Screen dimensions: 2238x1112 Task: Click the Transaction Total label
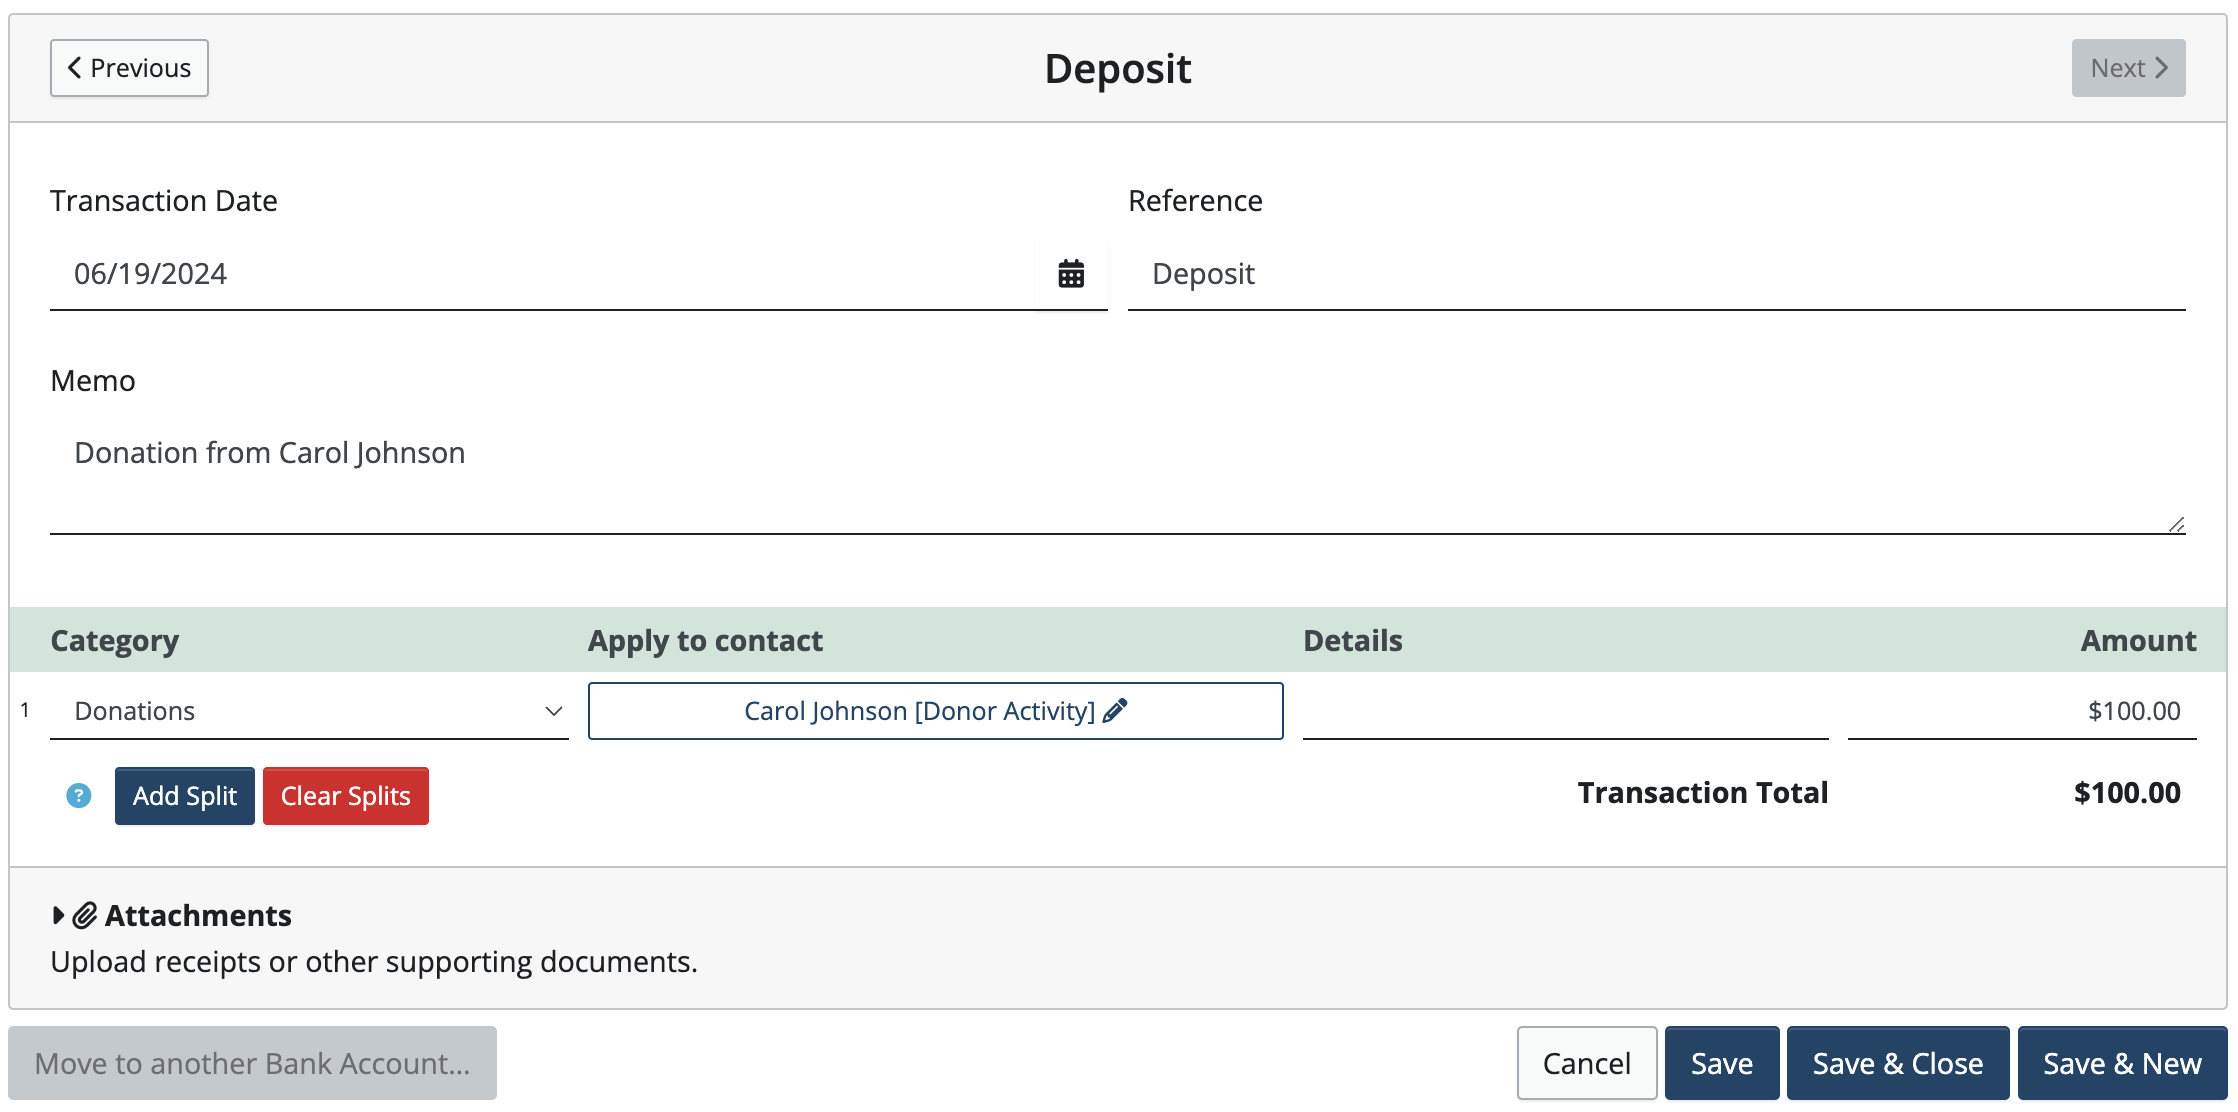(1703, 793)
